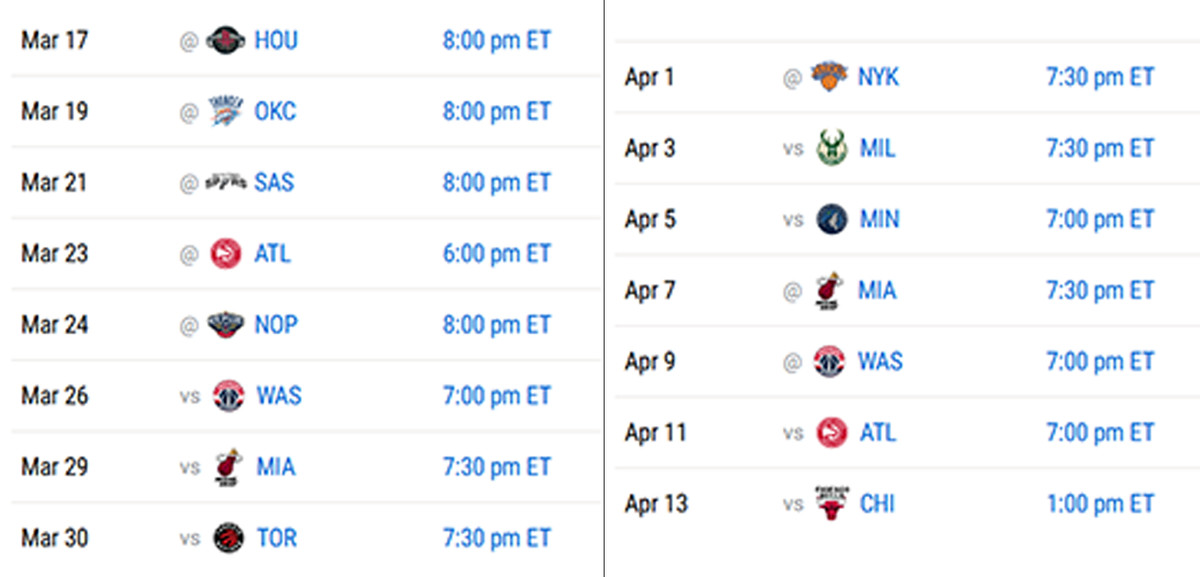Click the 1:00 pm ET game time
The width and height of the screenshot is (1200, 577).
coord(1100,503)
